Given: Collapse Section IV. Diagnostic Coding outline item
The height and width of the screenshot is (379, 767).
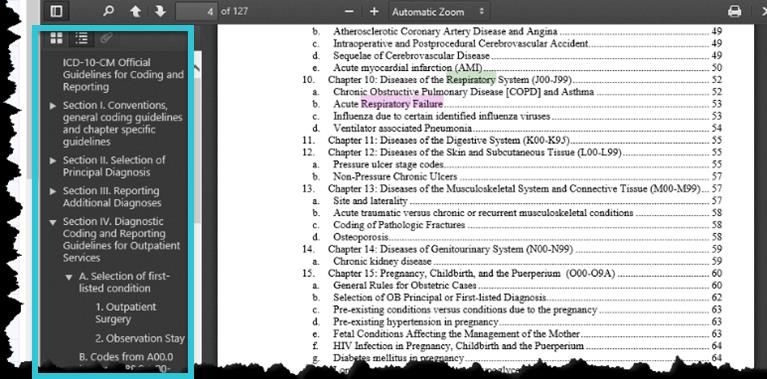Looking at the screenshot, I should [x=53, y=223].
